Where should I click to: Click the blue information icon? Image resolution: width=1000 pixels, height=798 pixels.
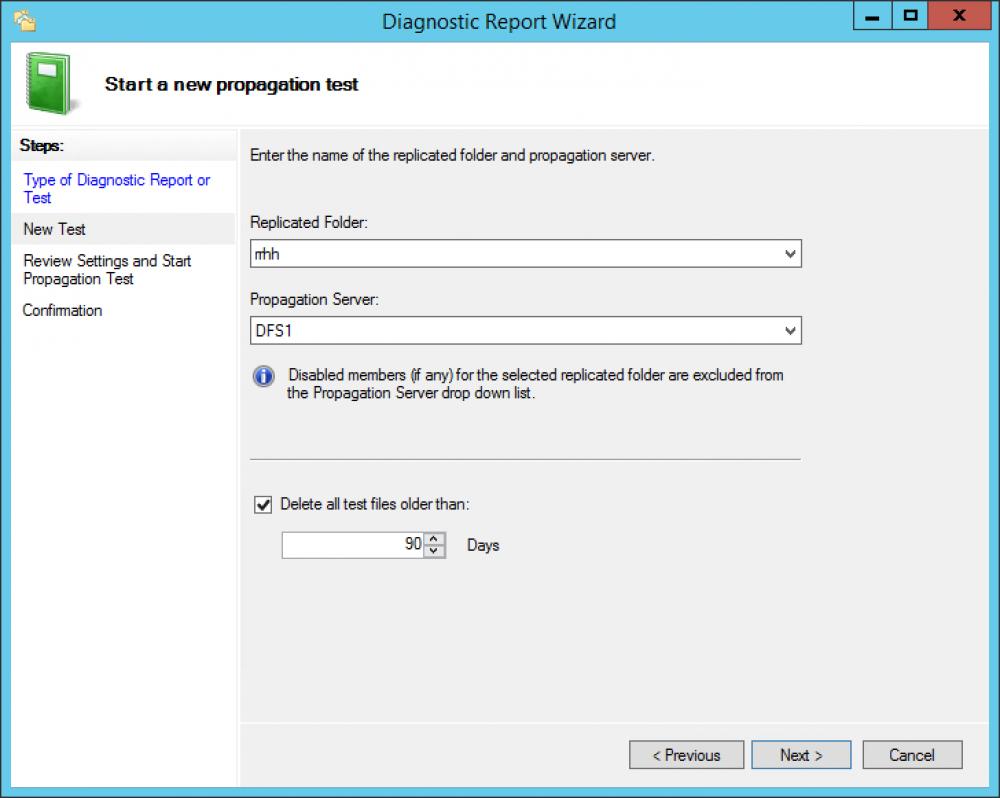264,376
